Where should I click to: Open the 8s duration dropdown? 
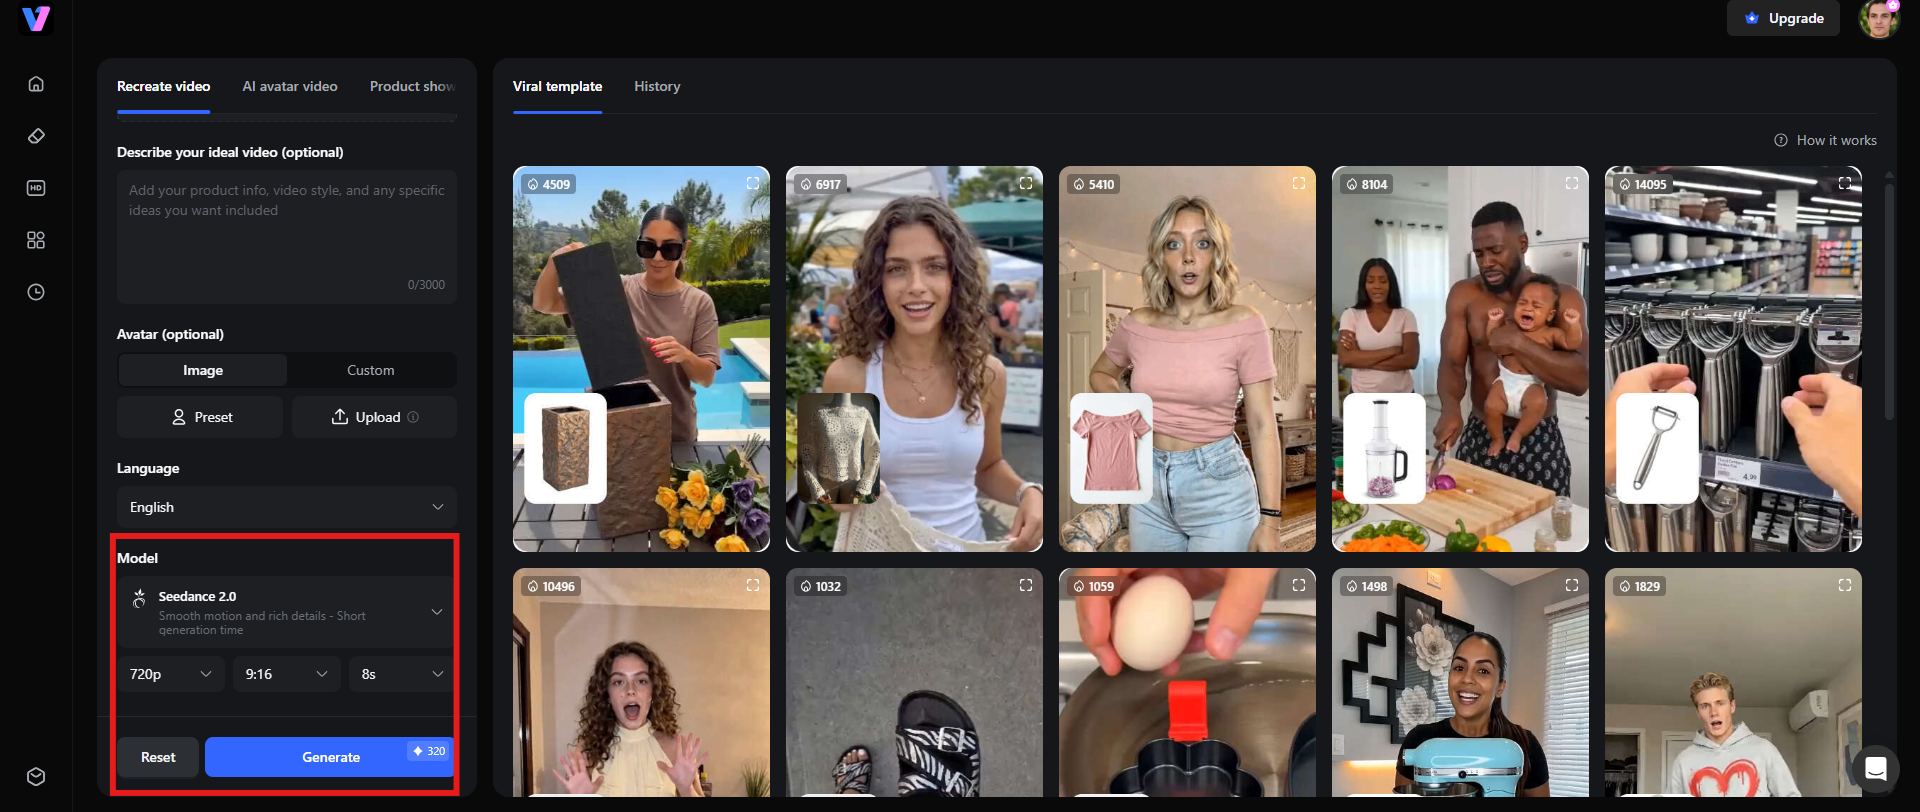pos(403,674)
